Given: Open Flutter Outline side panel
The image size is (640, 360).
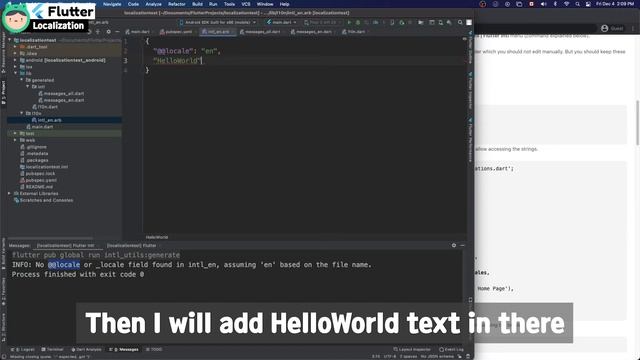Looking at the screenshot, I should (470, 48).
